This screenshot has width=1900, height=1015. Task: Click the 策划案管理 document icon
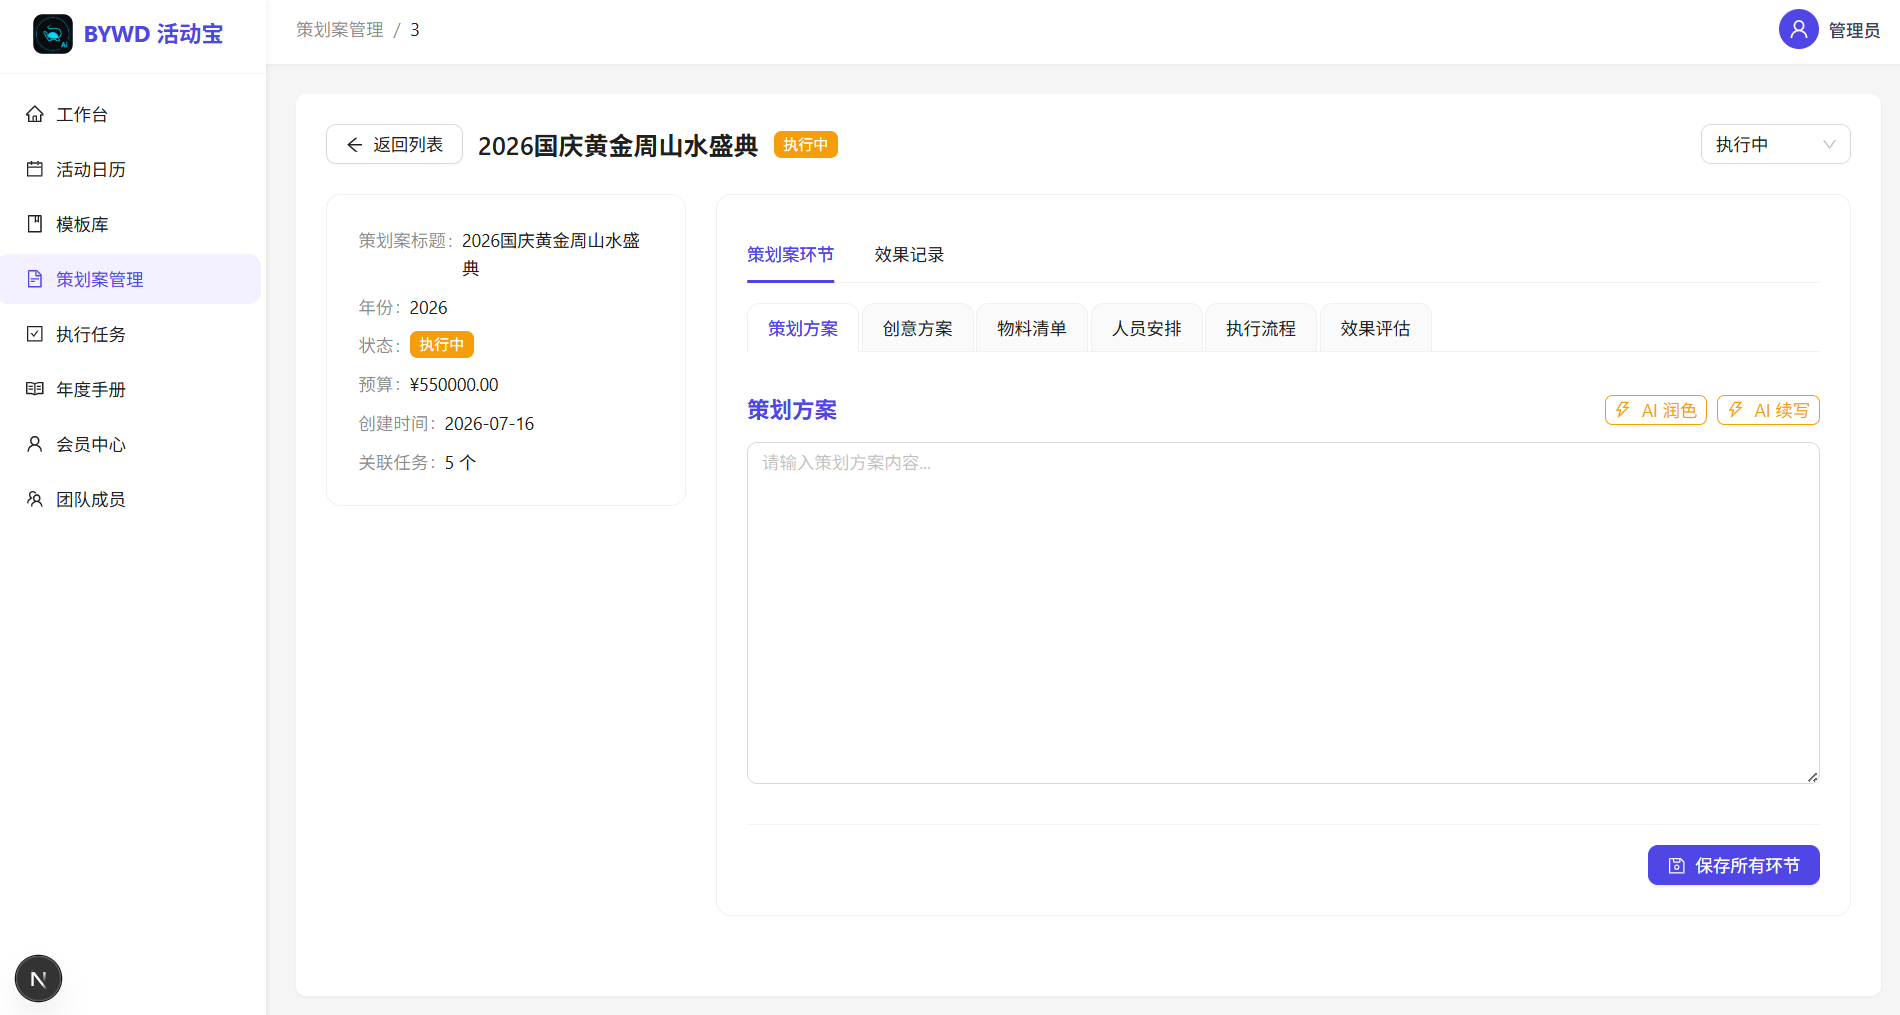click(x=35, y=279)
